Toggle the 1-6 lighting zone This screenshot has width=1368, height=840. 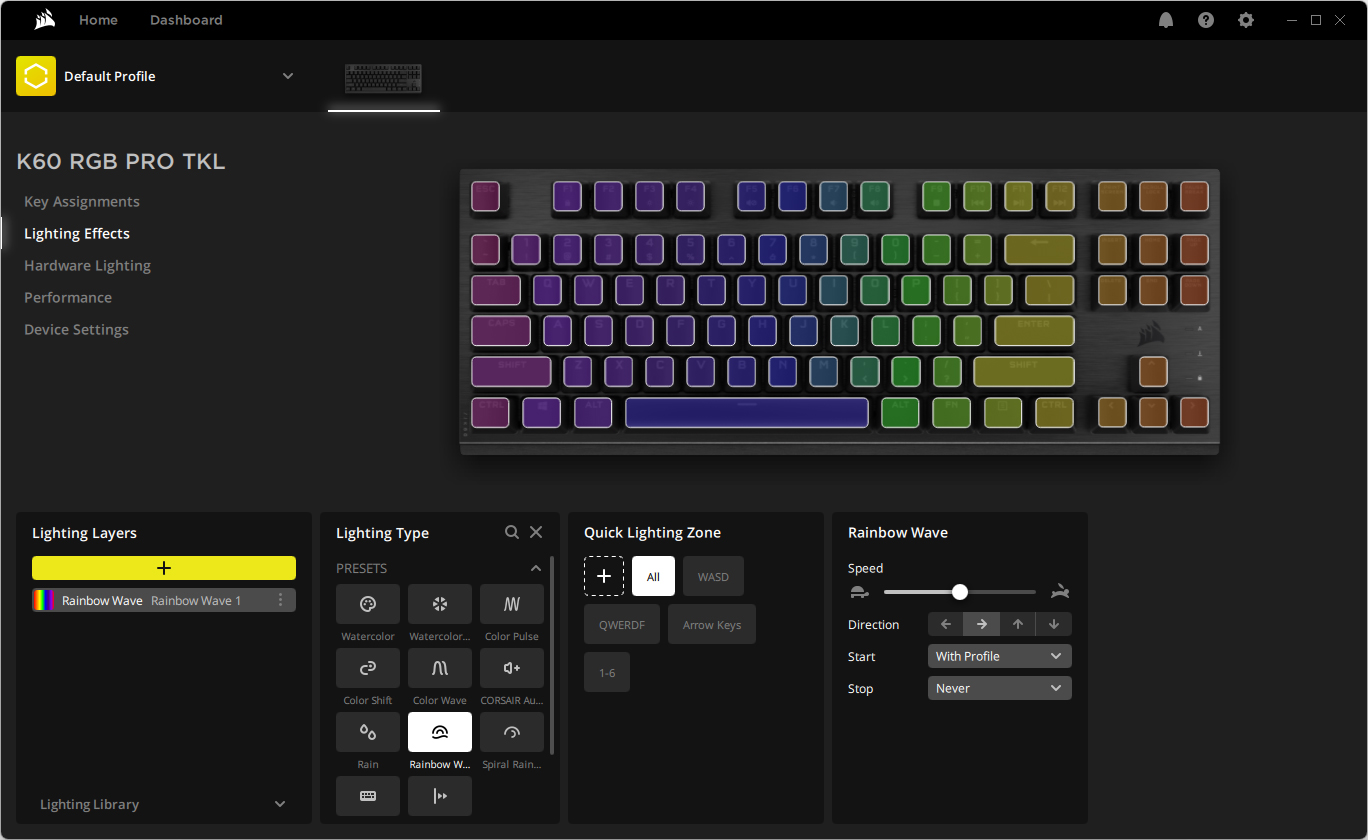[607, 672]
